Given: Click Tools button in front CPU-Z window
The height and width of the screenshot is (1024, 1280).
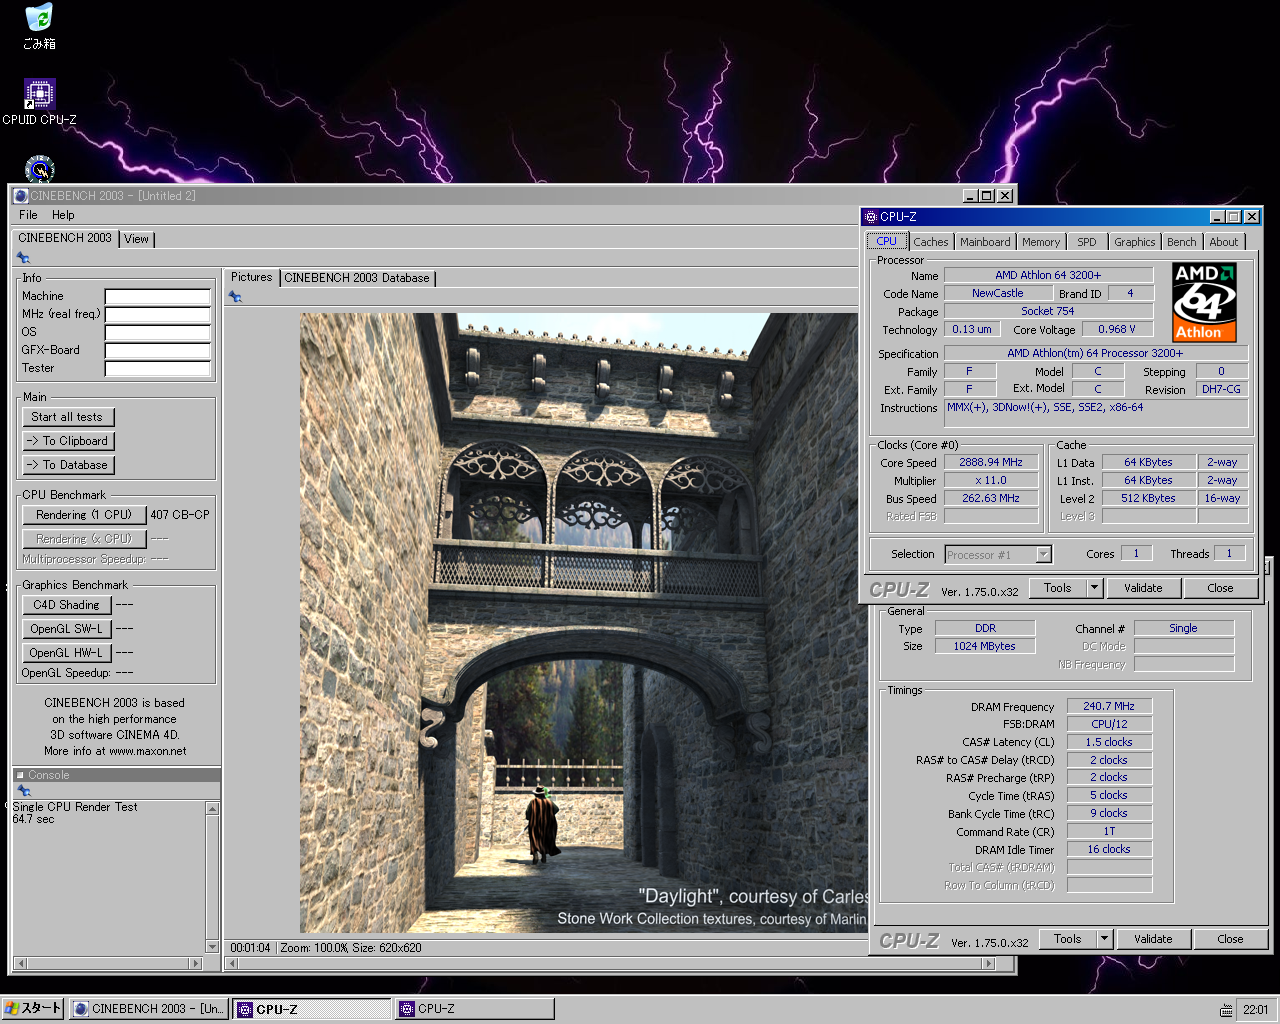Looking at the screenshot, I should [1058, 588].
